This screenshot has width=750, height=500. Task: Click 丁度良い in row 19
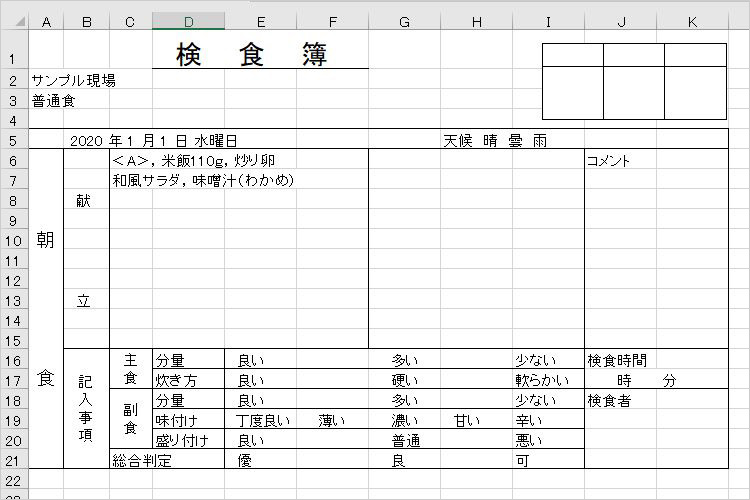[x=263, y=421]
